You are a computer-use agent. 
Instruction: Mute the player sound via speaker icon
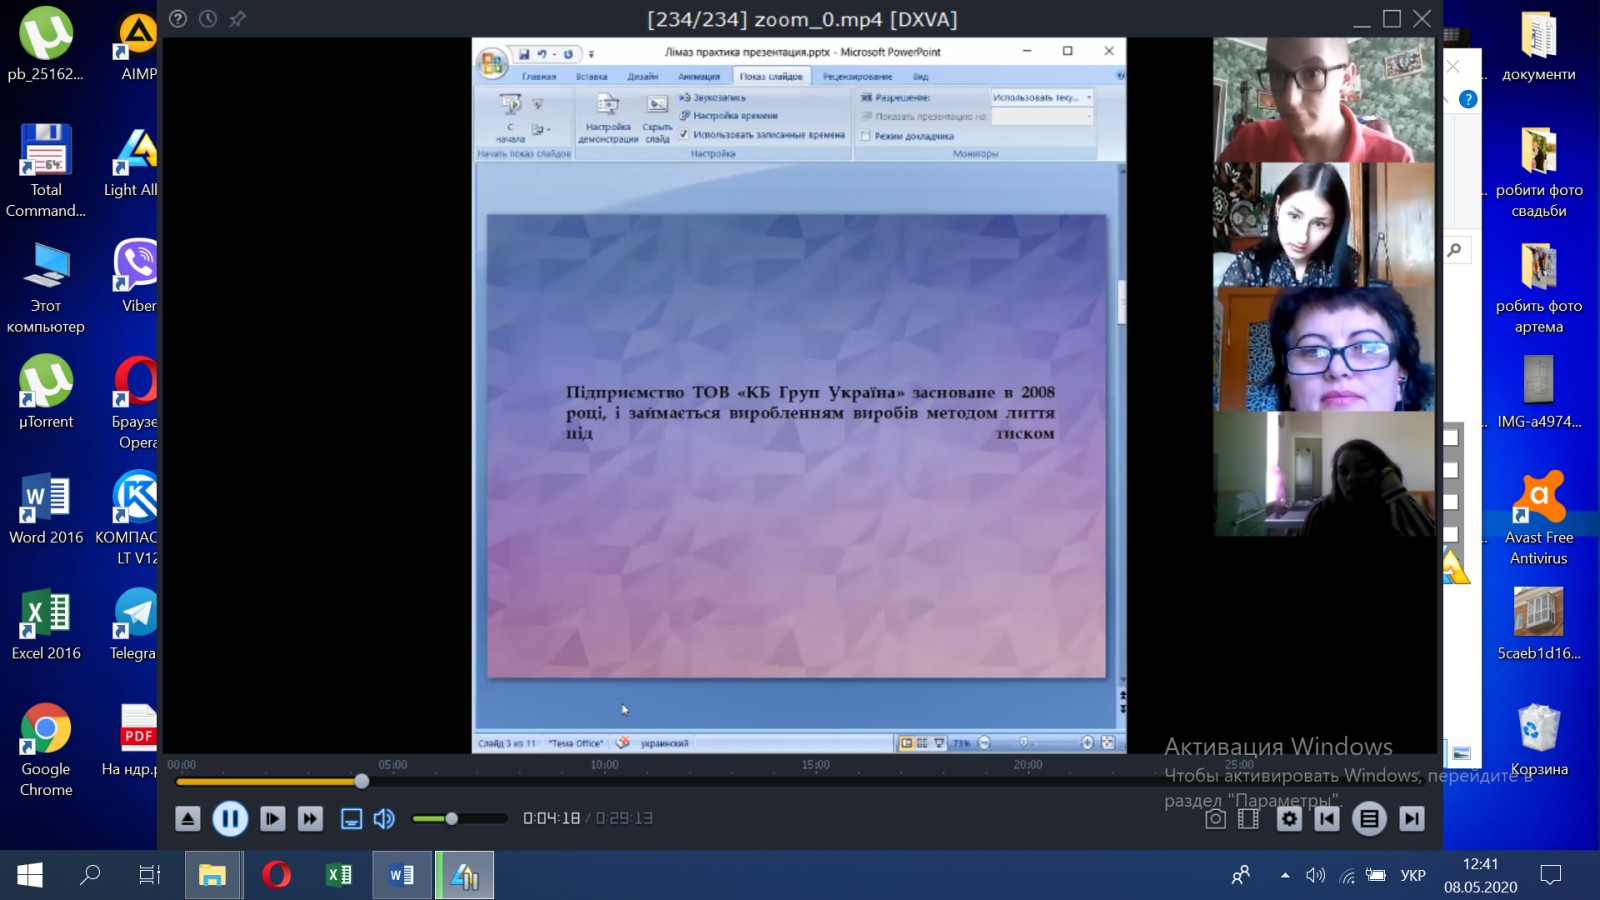tap(384, 819)
